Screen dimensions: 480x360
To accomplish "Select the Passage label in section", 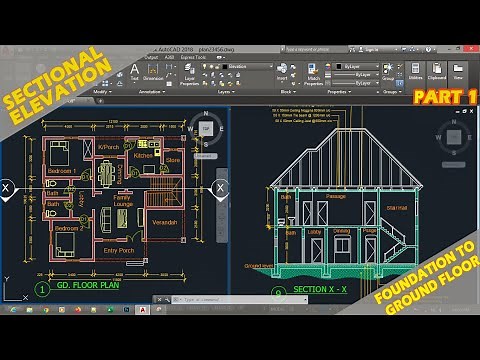I will click(336, 196).
